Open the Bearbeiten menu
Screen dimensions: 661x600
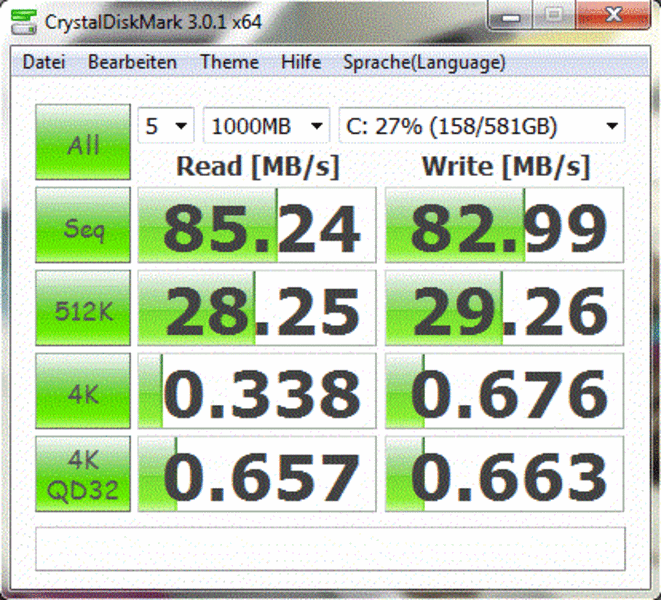pyautogui.click(x=132, y=62)
